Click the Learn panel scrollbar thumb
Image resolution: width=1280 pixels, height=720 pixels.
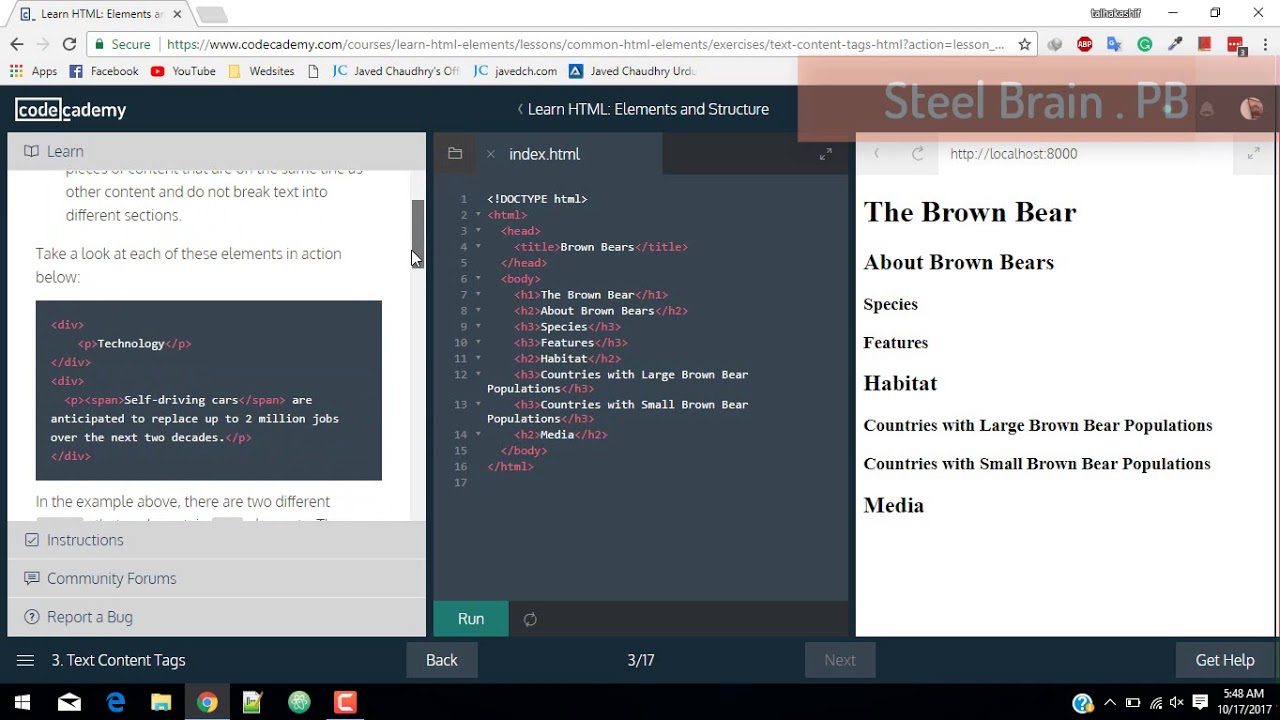pos(418,233)
